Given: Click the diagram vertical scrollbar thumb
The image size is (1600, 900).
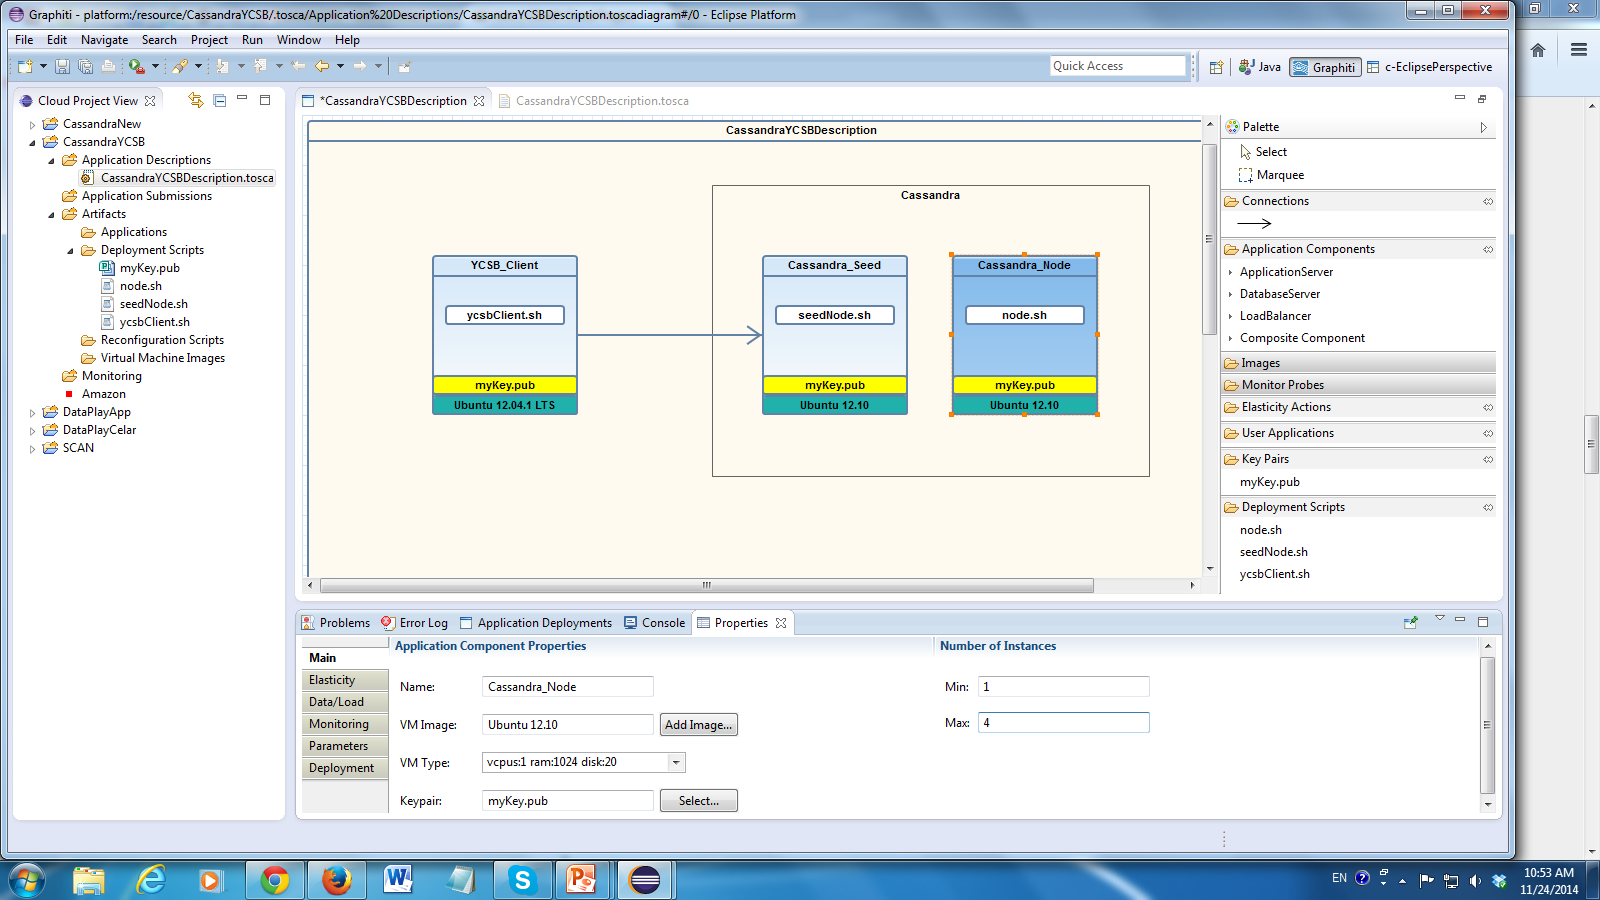Looking at the screenshot, I should pos(1210,240).
